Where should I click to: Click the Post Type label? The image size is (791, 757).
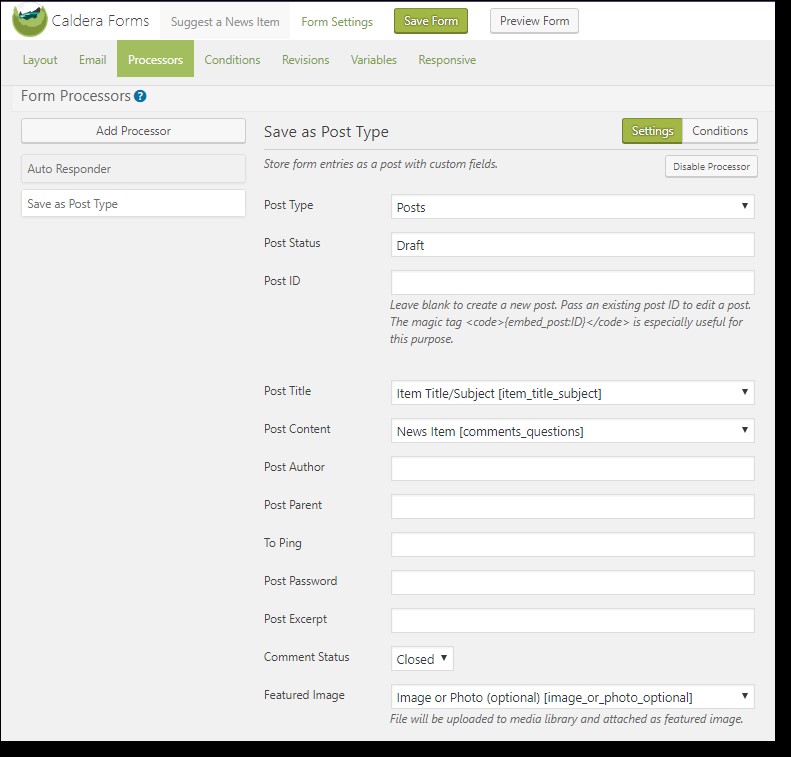click(289, 205)
